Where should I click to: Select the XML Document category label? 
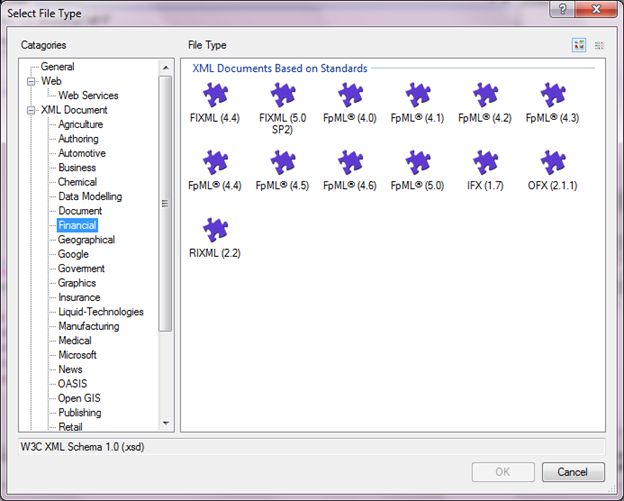coord(74,110)
